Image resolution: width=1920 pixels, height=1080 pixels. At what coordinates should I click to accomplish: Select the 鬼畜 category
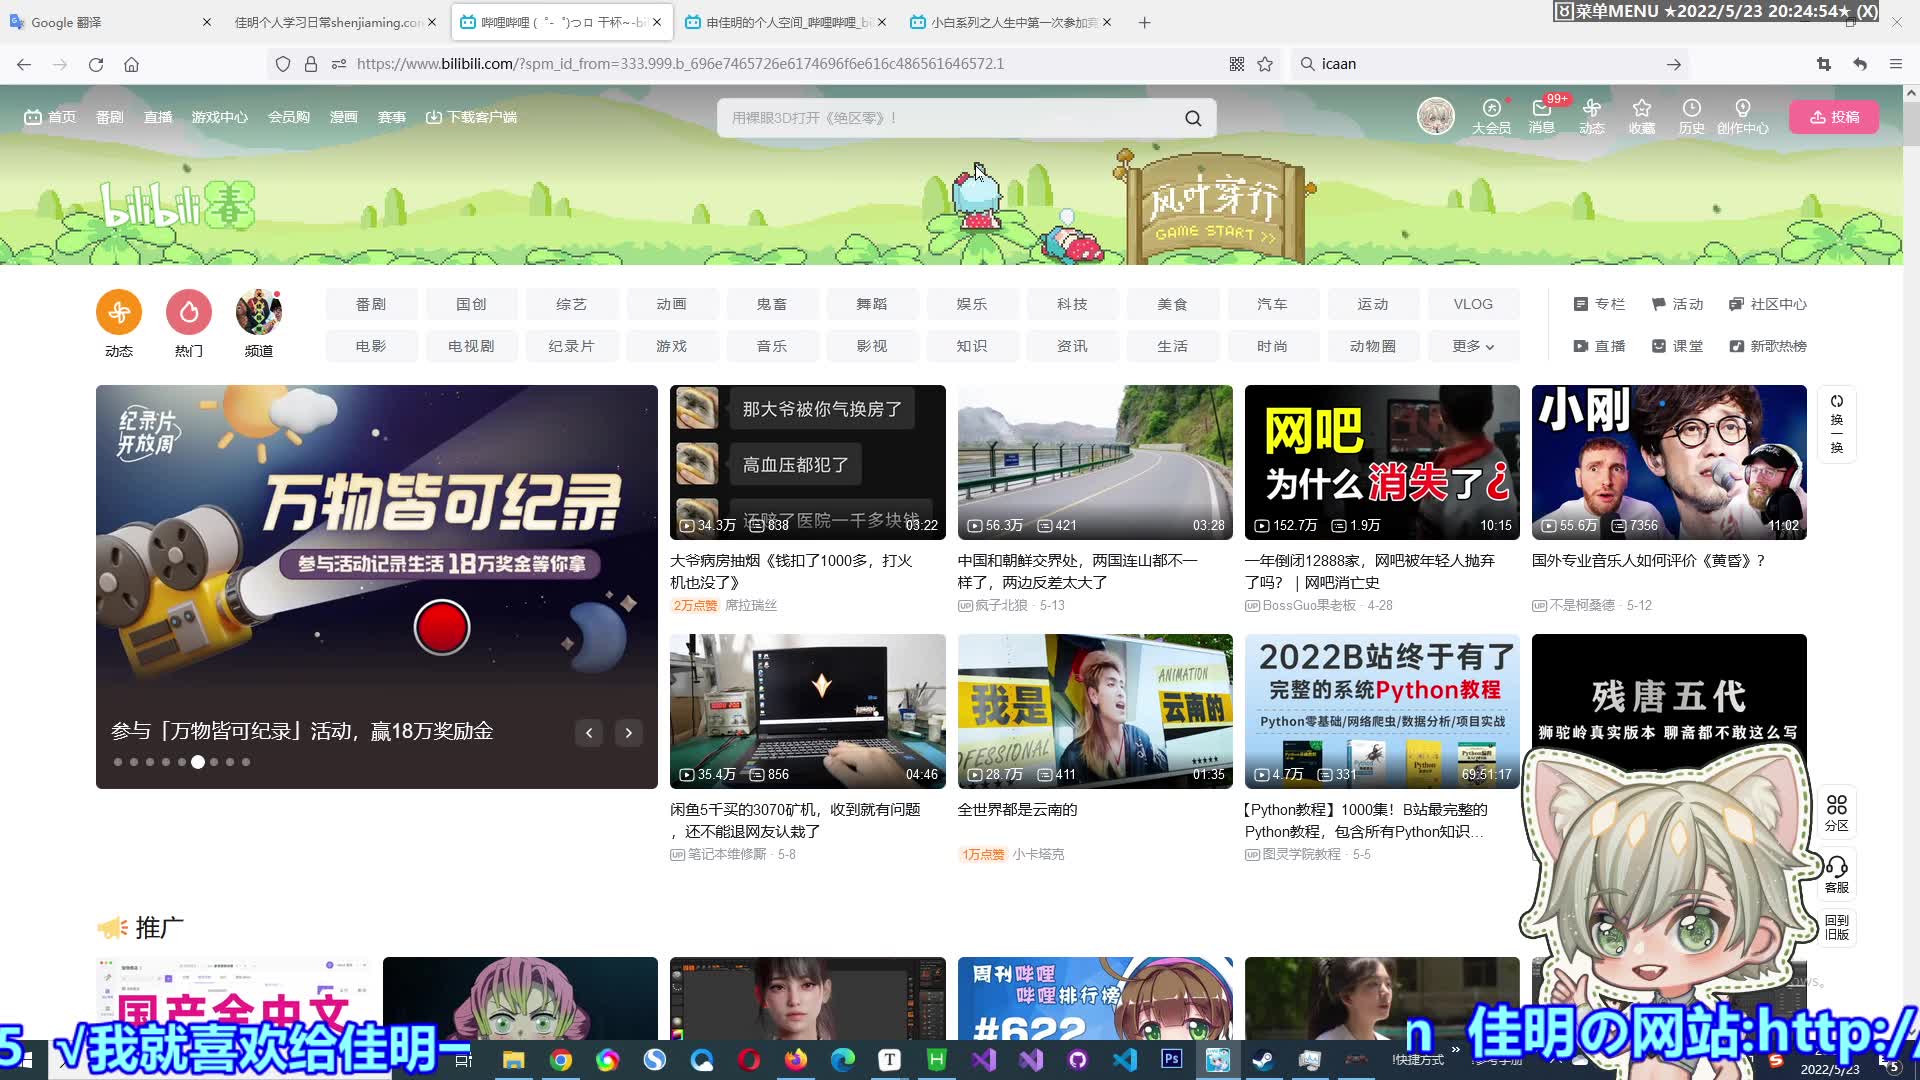(771, 304)
